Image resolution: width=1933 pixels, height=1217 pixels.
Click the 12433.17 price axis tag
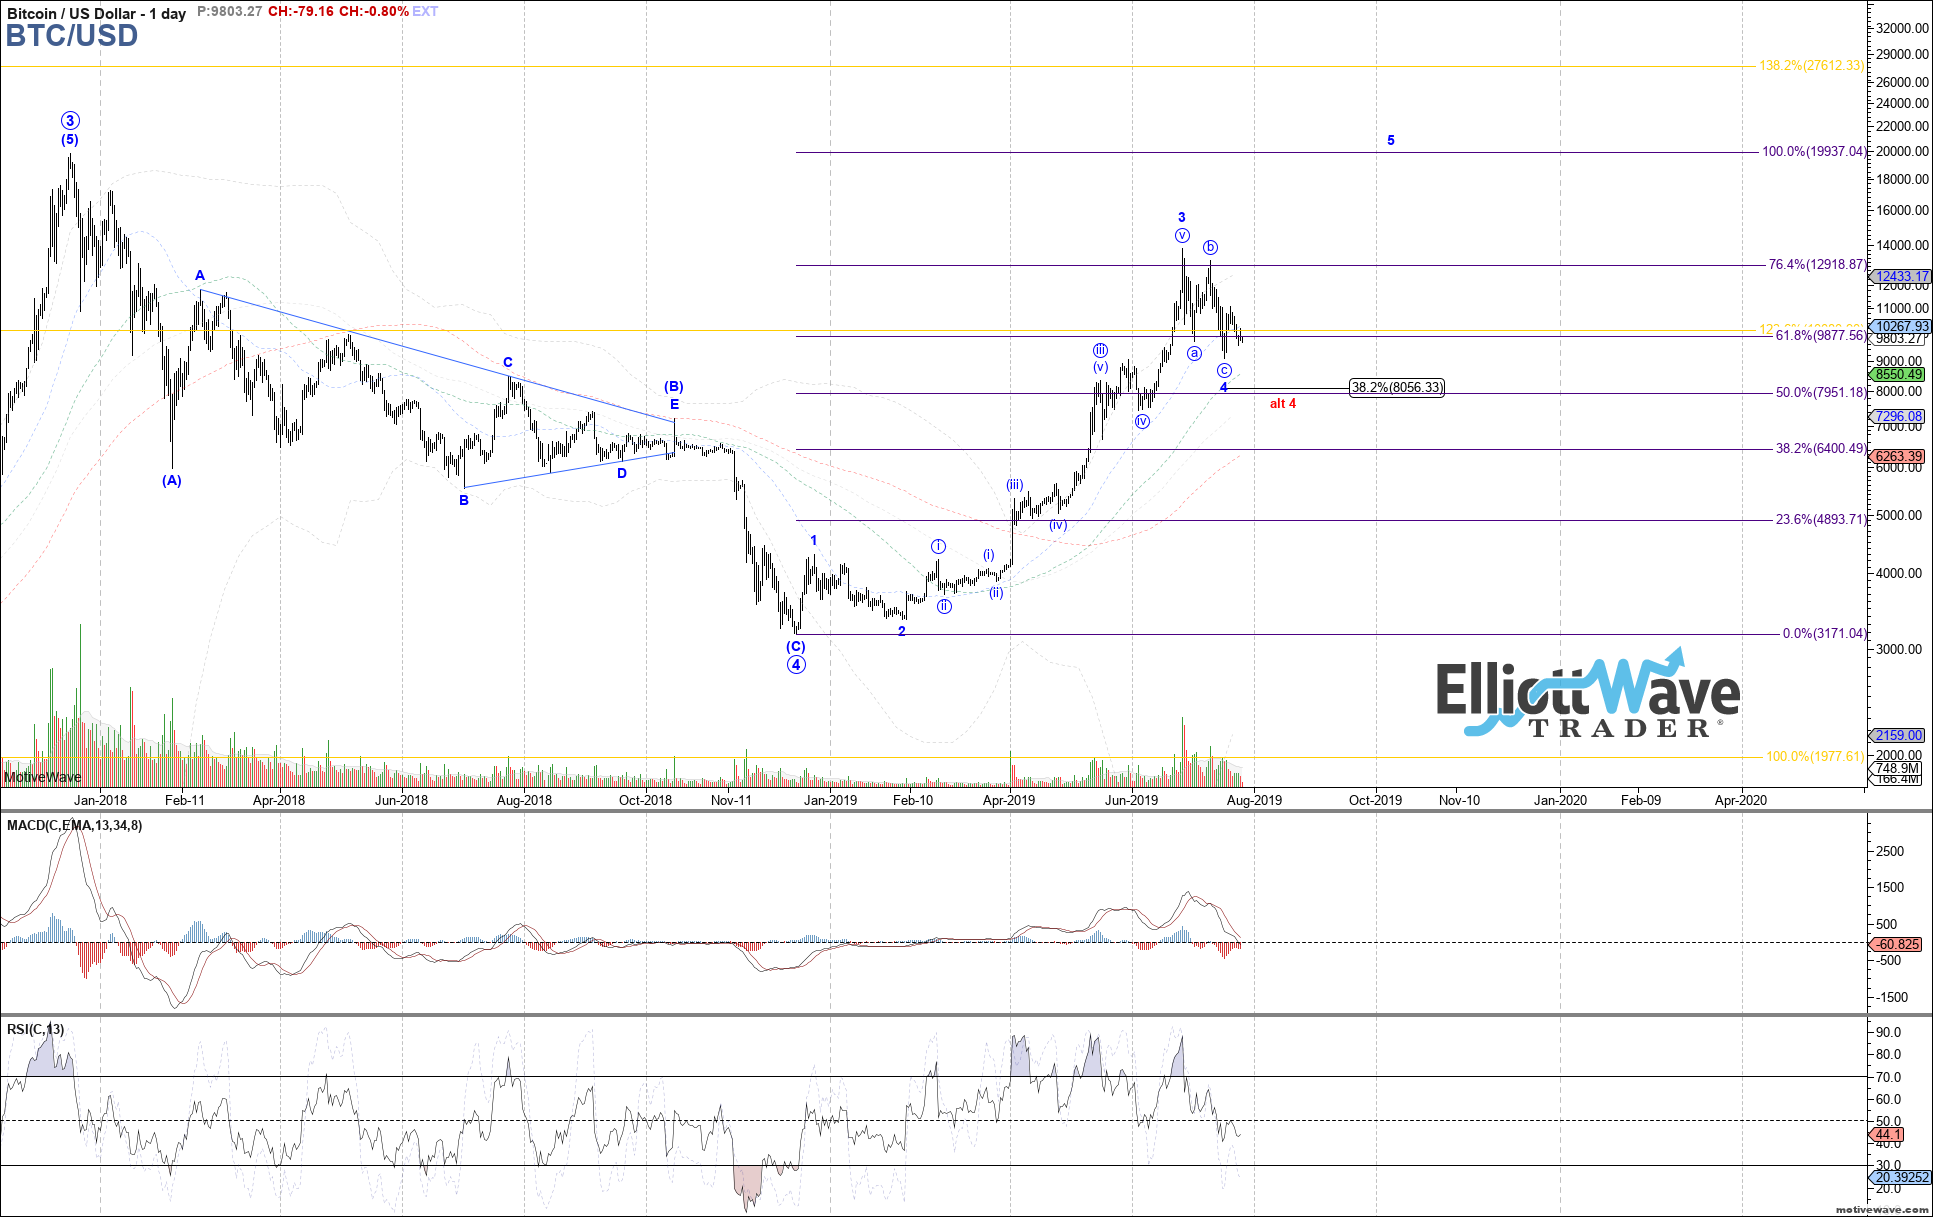tap(1900, 277)
